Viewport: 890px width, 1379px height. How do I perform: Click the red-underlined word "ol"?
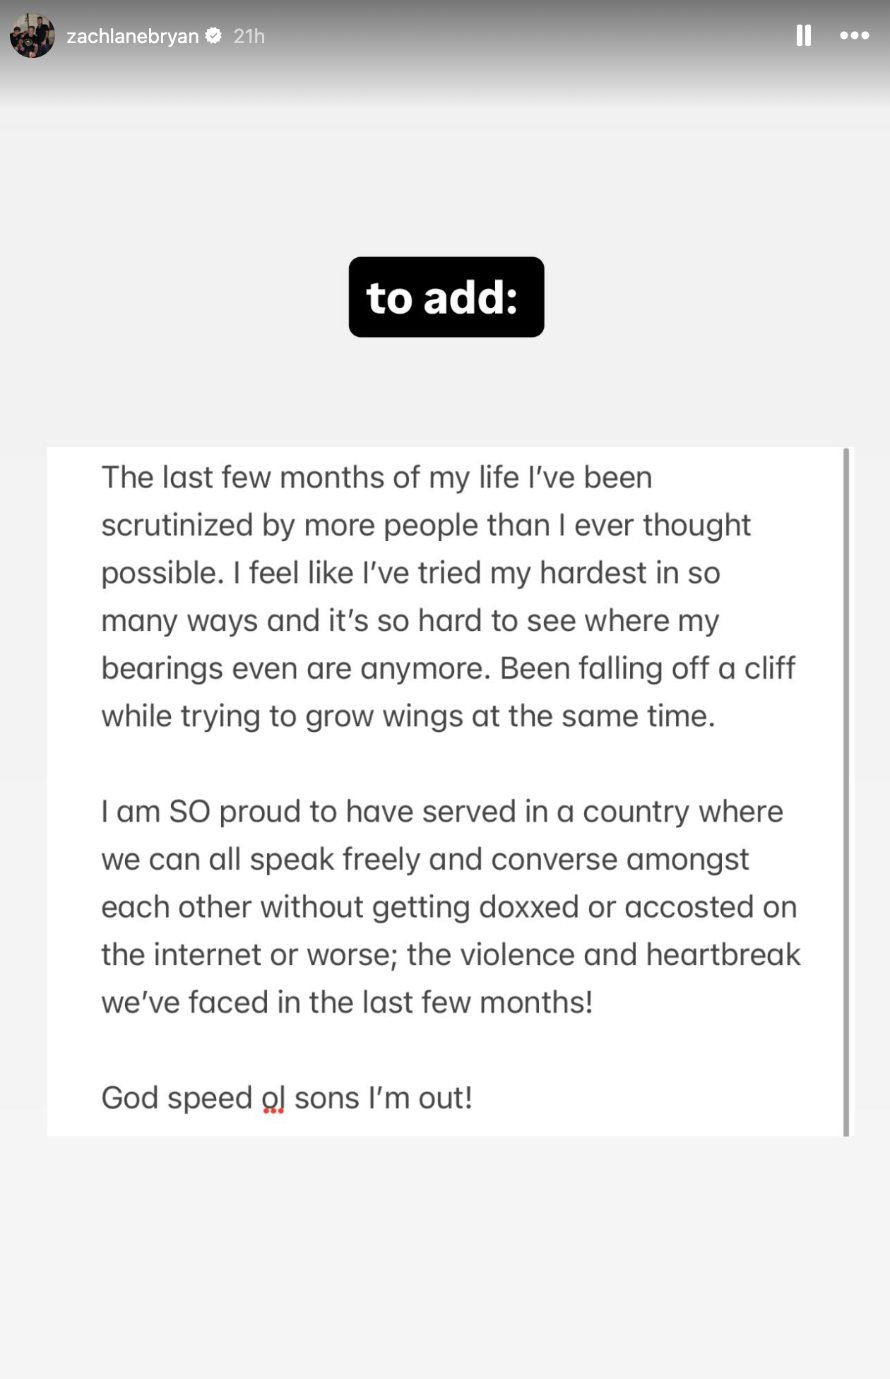[x=273, y=1098]
